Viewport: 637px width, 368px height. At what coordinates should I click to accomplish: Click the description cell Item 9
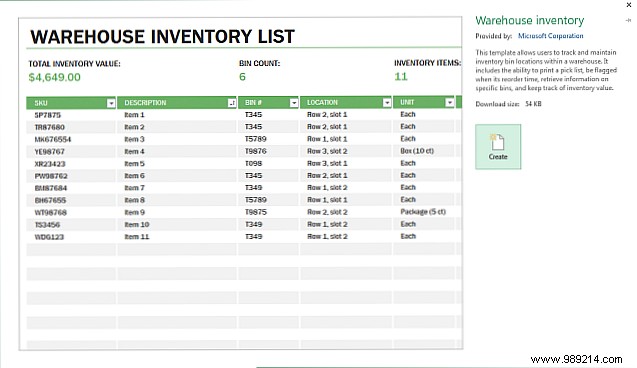tap(134, 212)
